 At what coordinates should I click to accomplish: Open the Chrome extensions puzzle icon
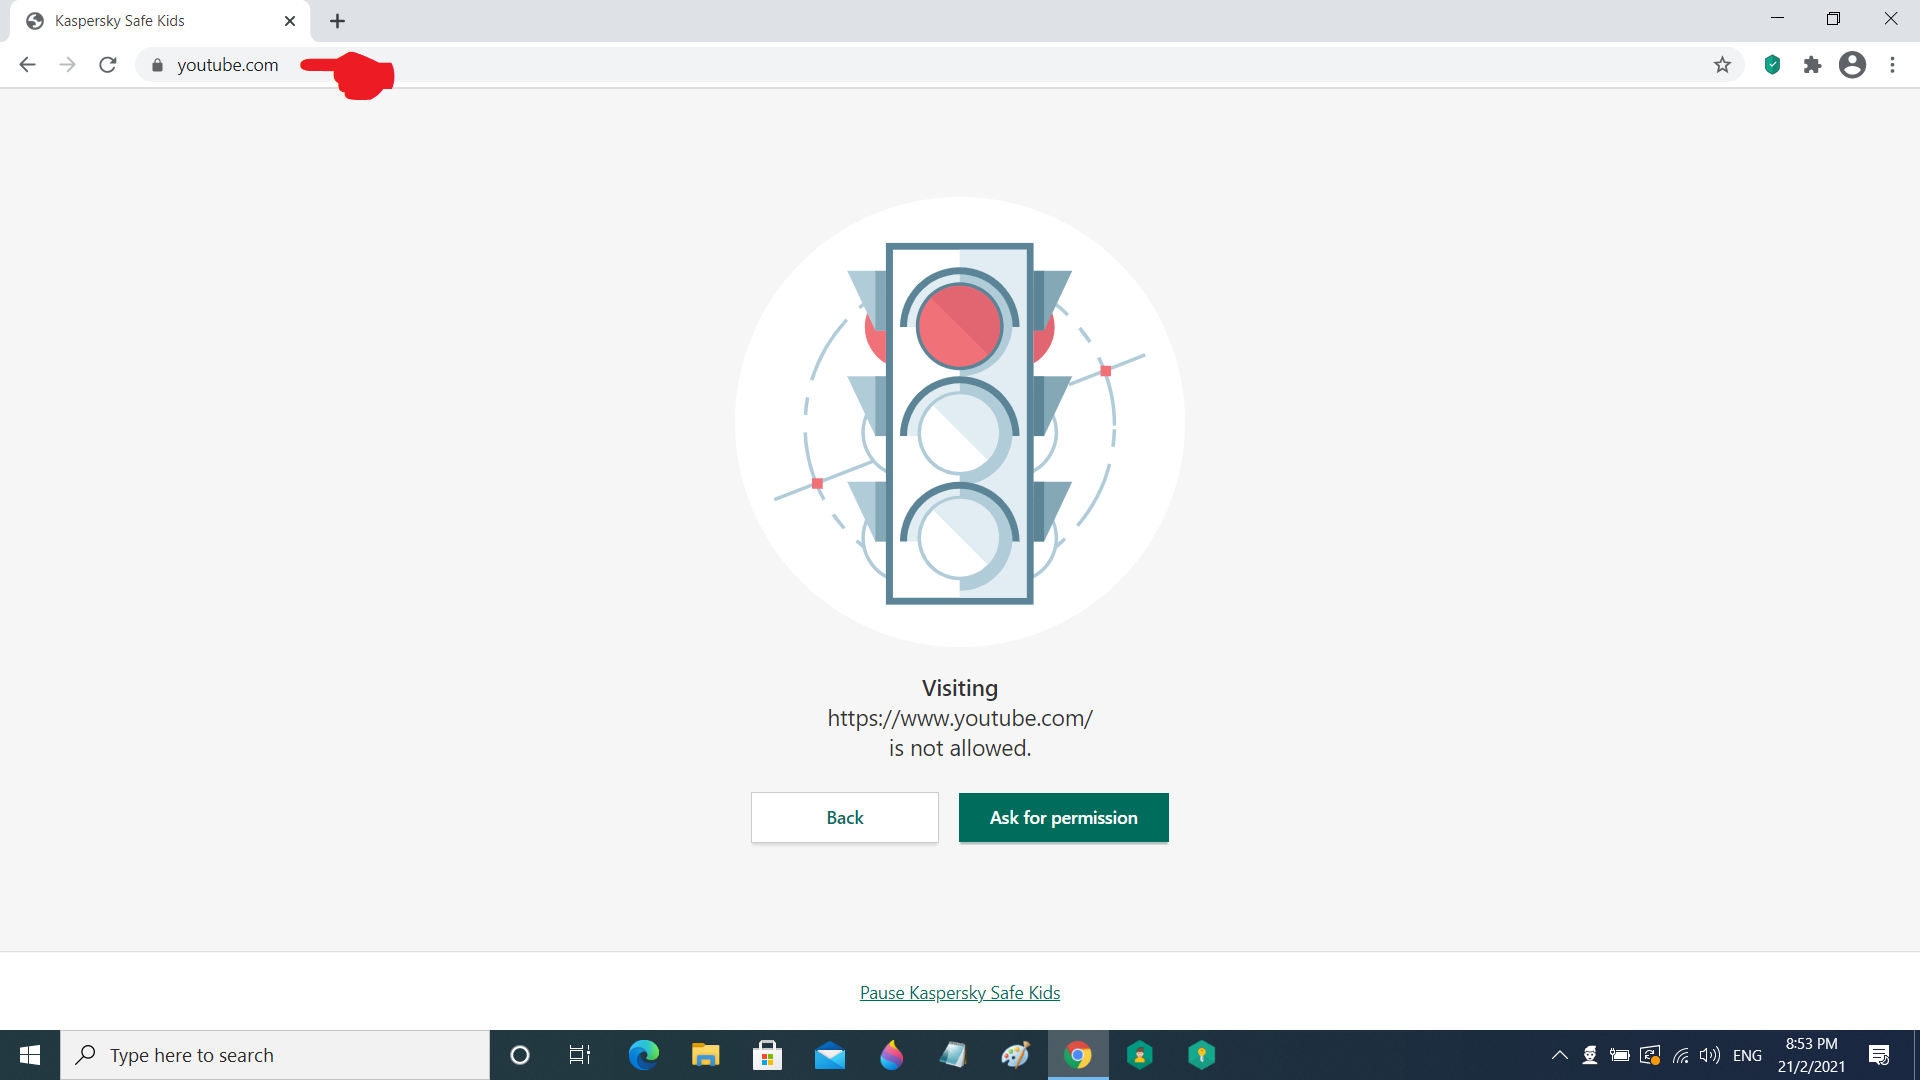pyautogui.click(x=1812, y=65)
